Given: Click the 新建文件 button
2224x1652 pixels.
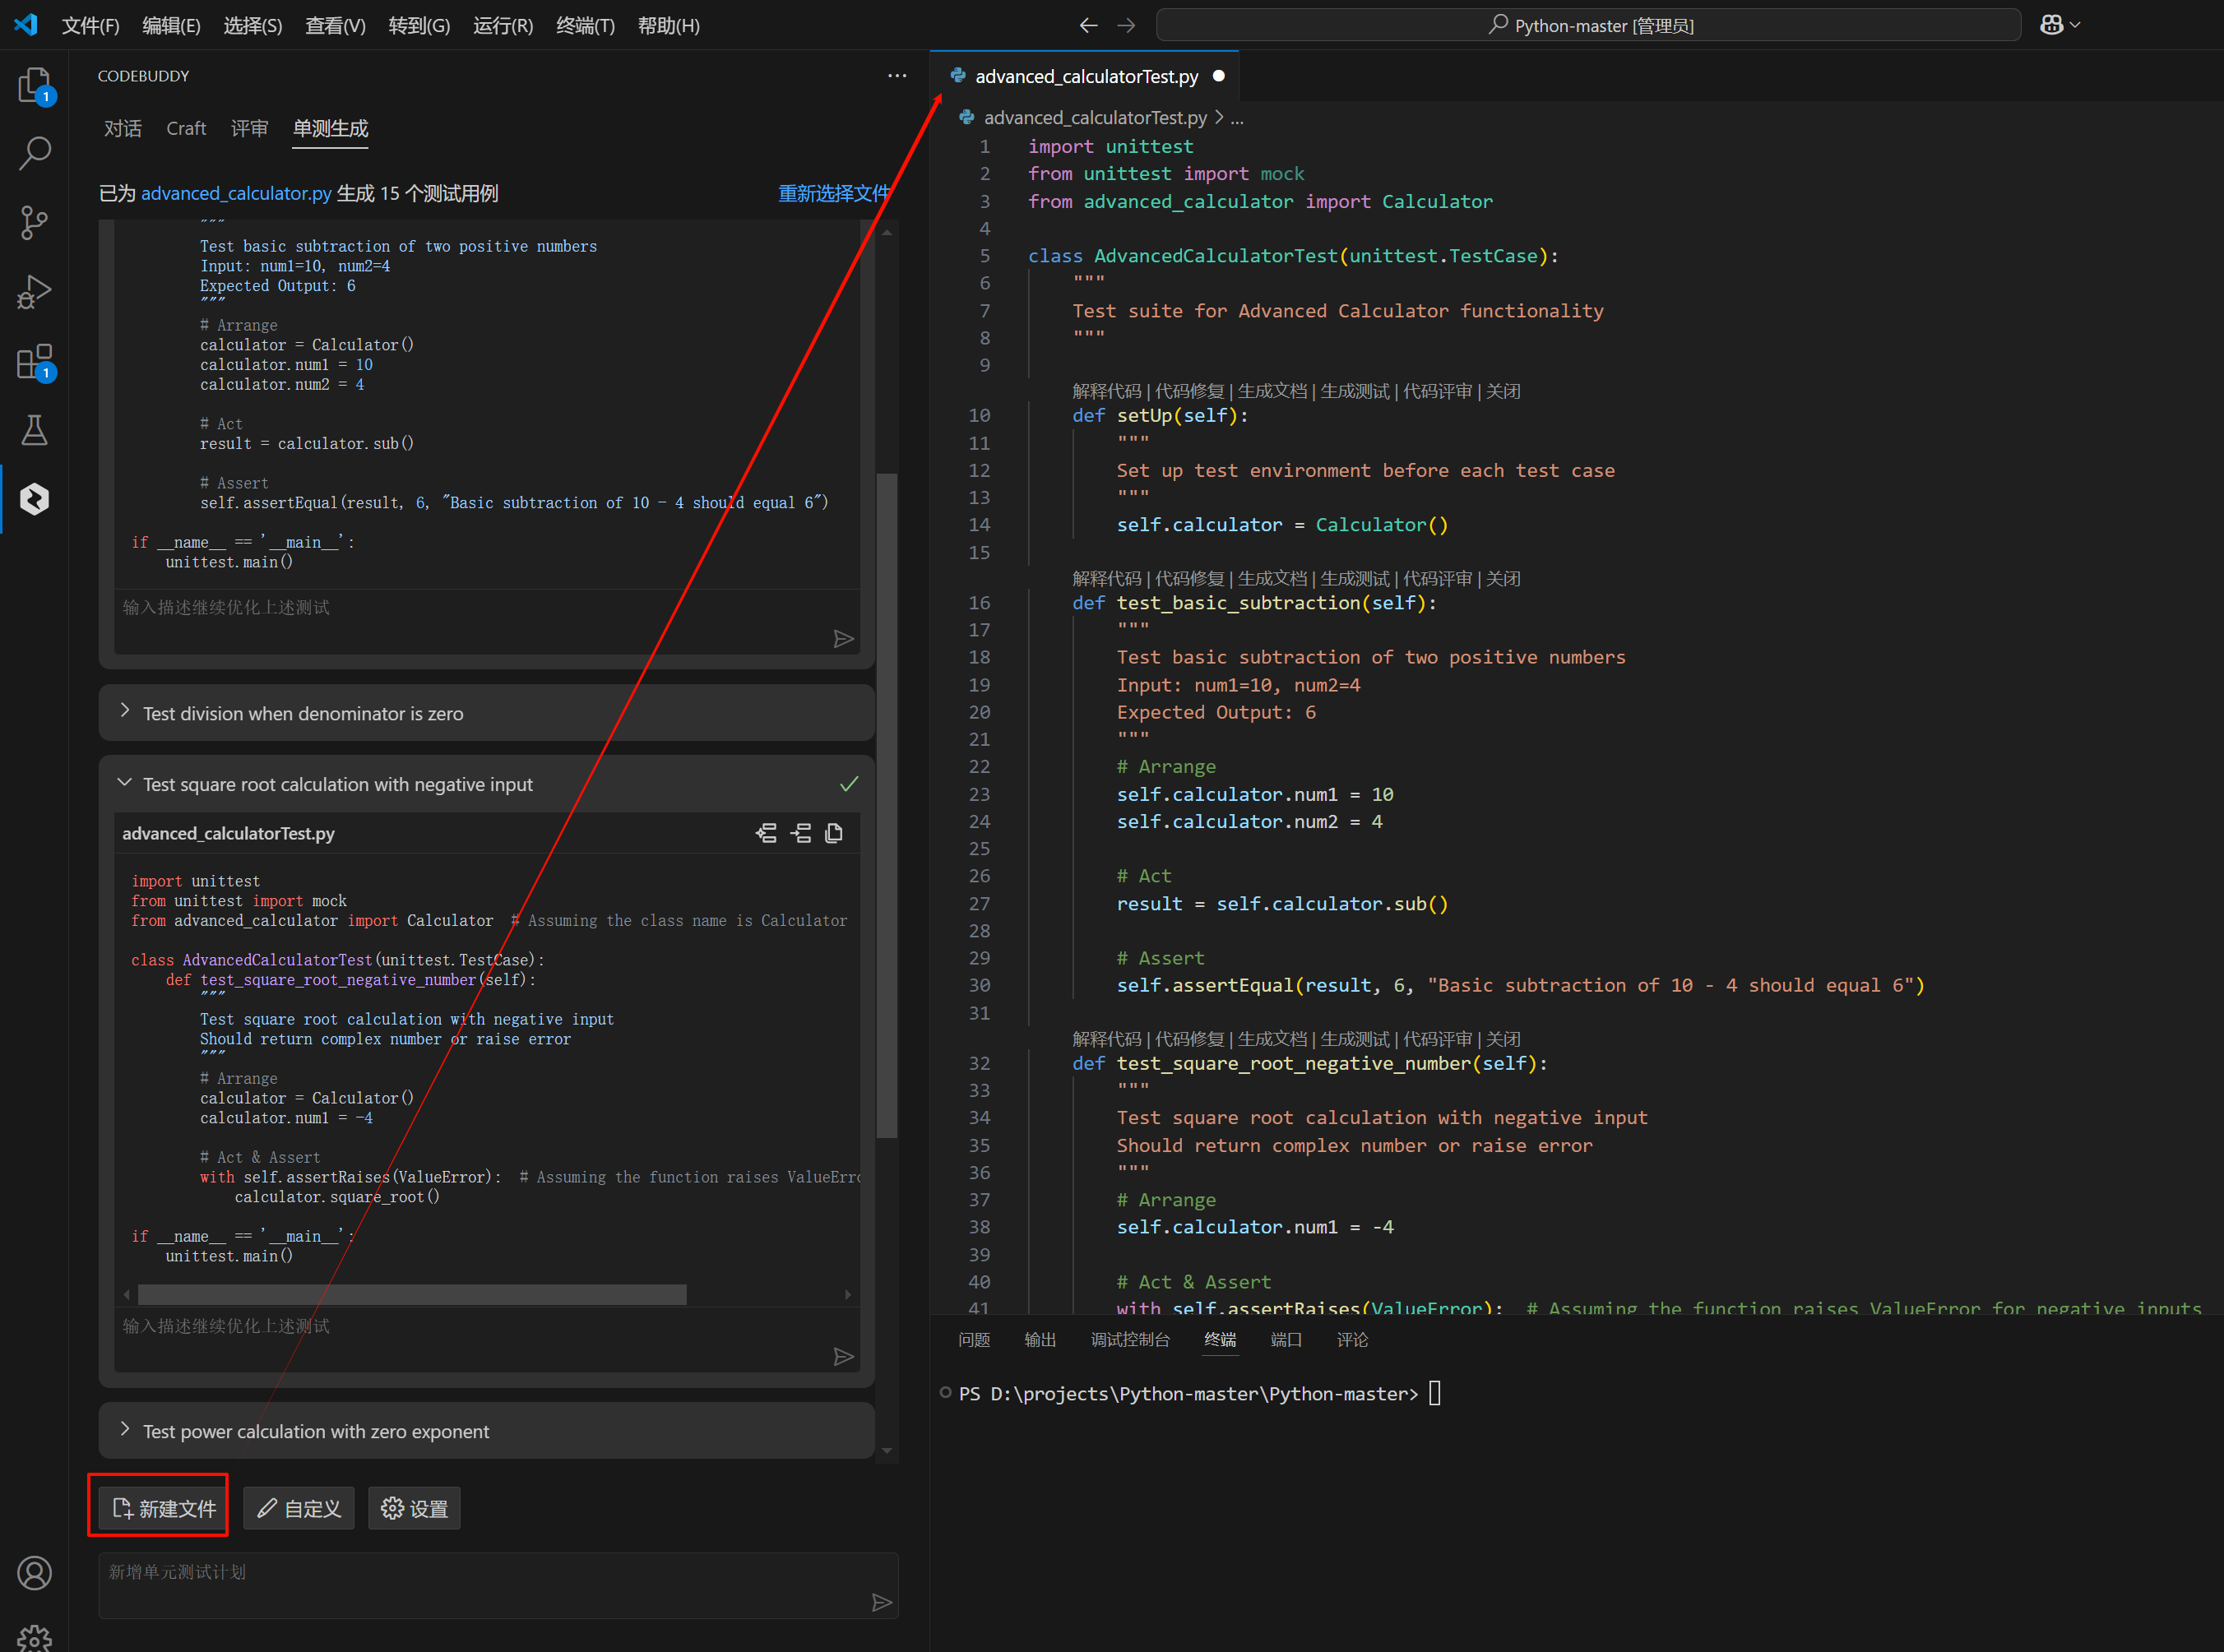Looking at the screenshot, I should (163, 1508).
